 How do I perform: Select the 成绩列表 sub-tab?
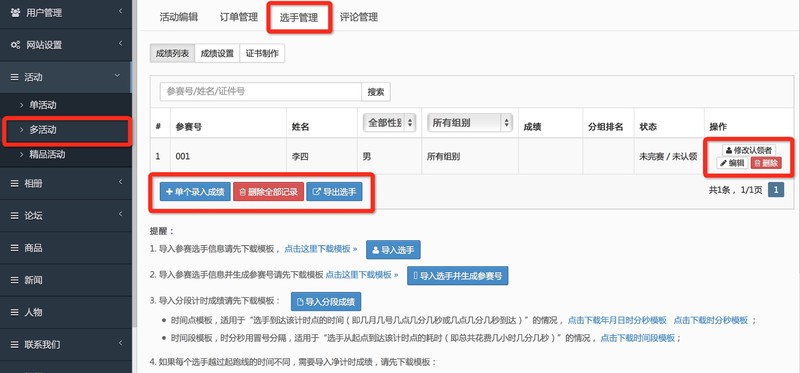(172, 54)
